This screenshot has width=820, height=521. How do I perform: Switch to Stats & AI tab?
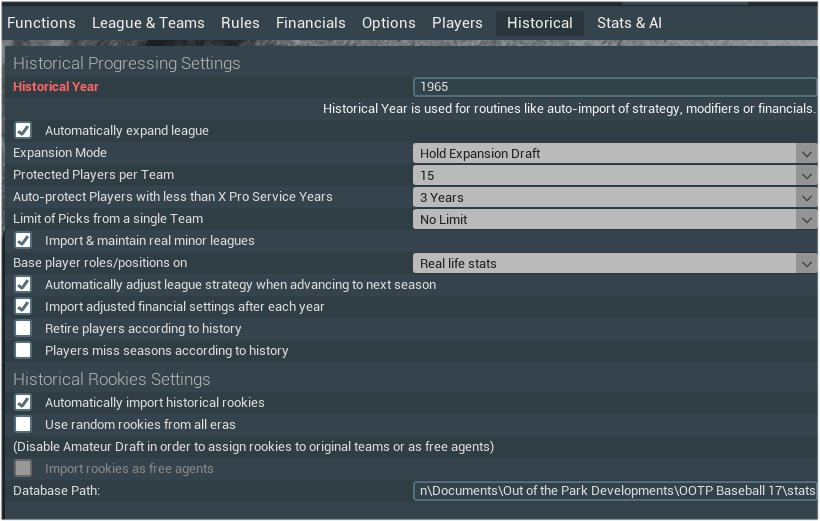[x=629, y=23]
